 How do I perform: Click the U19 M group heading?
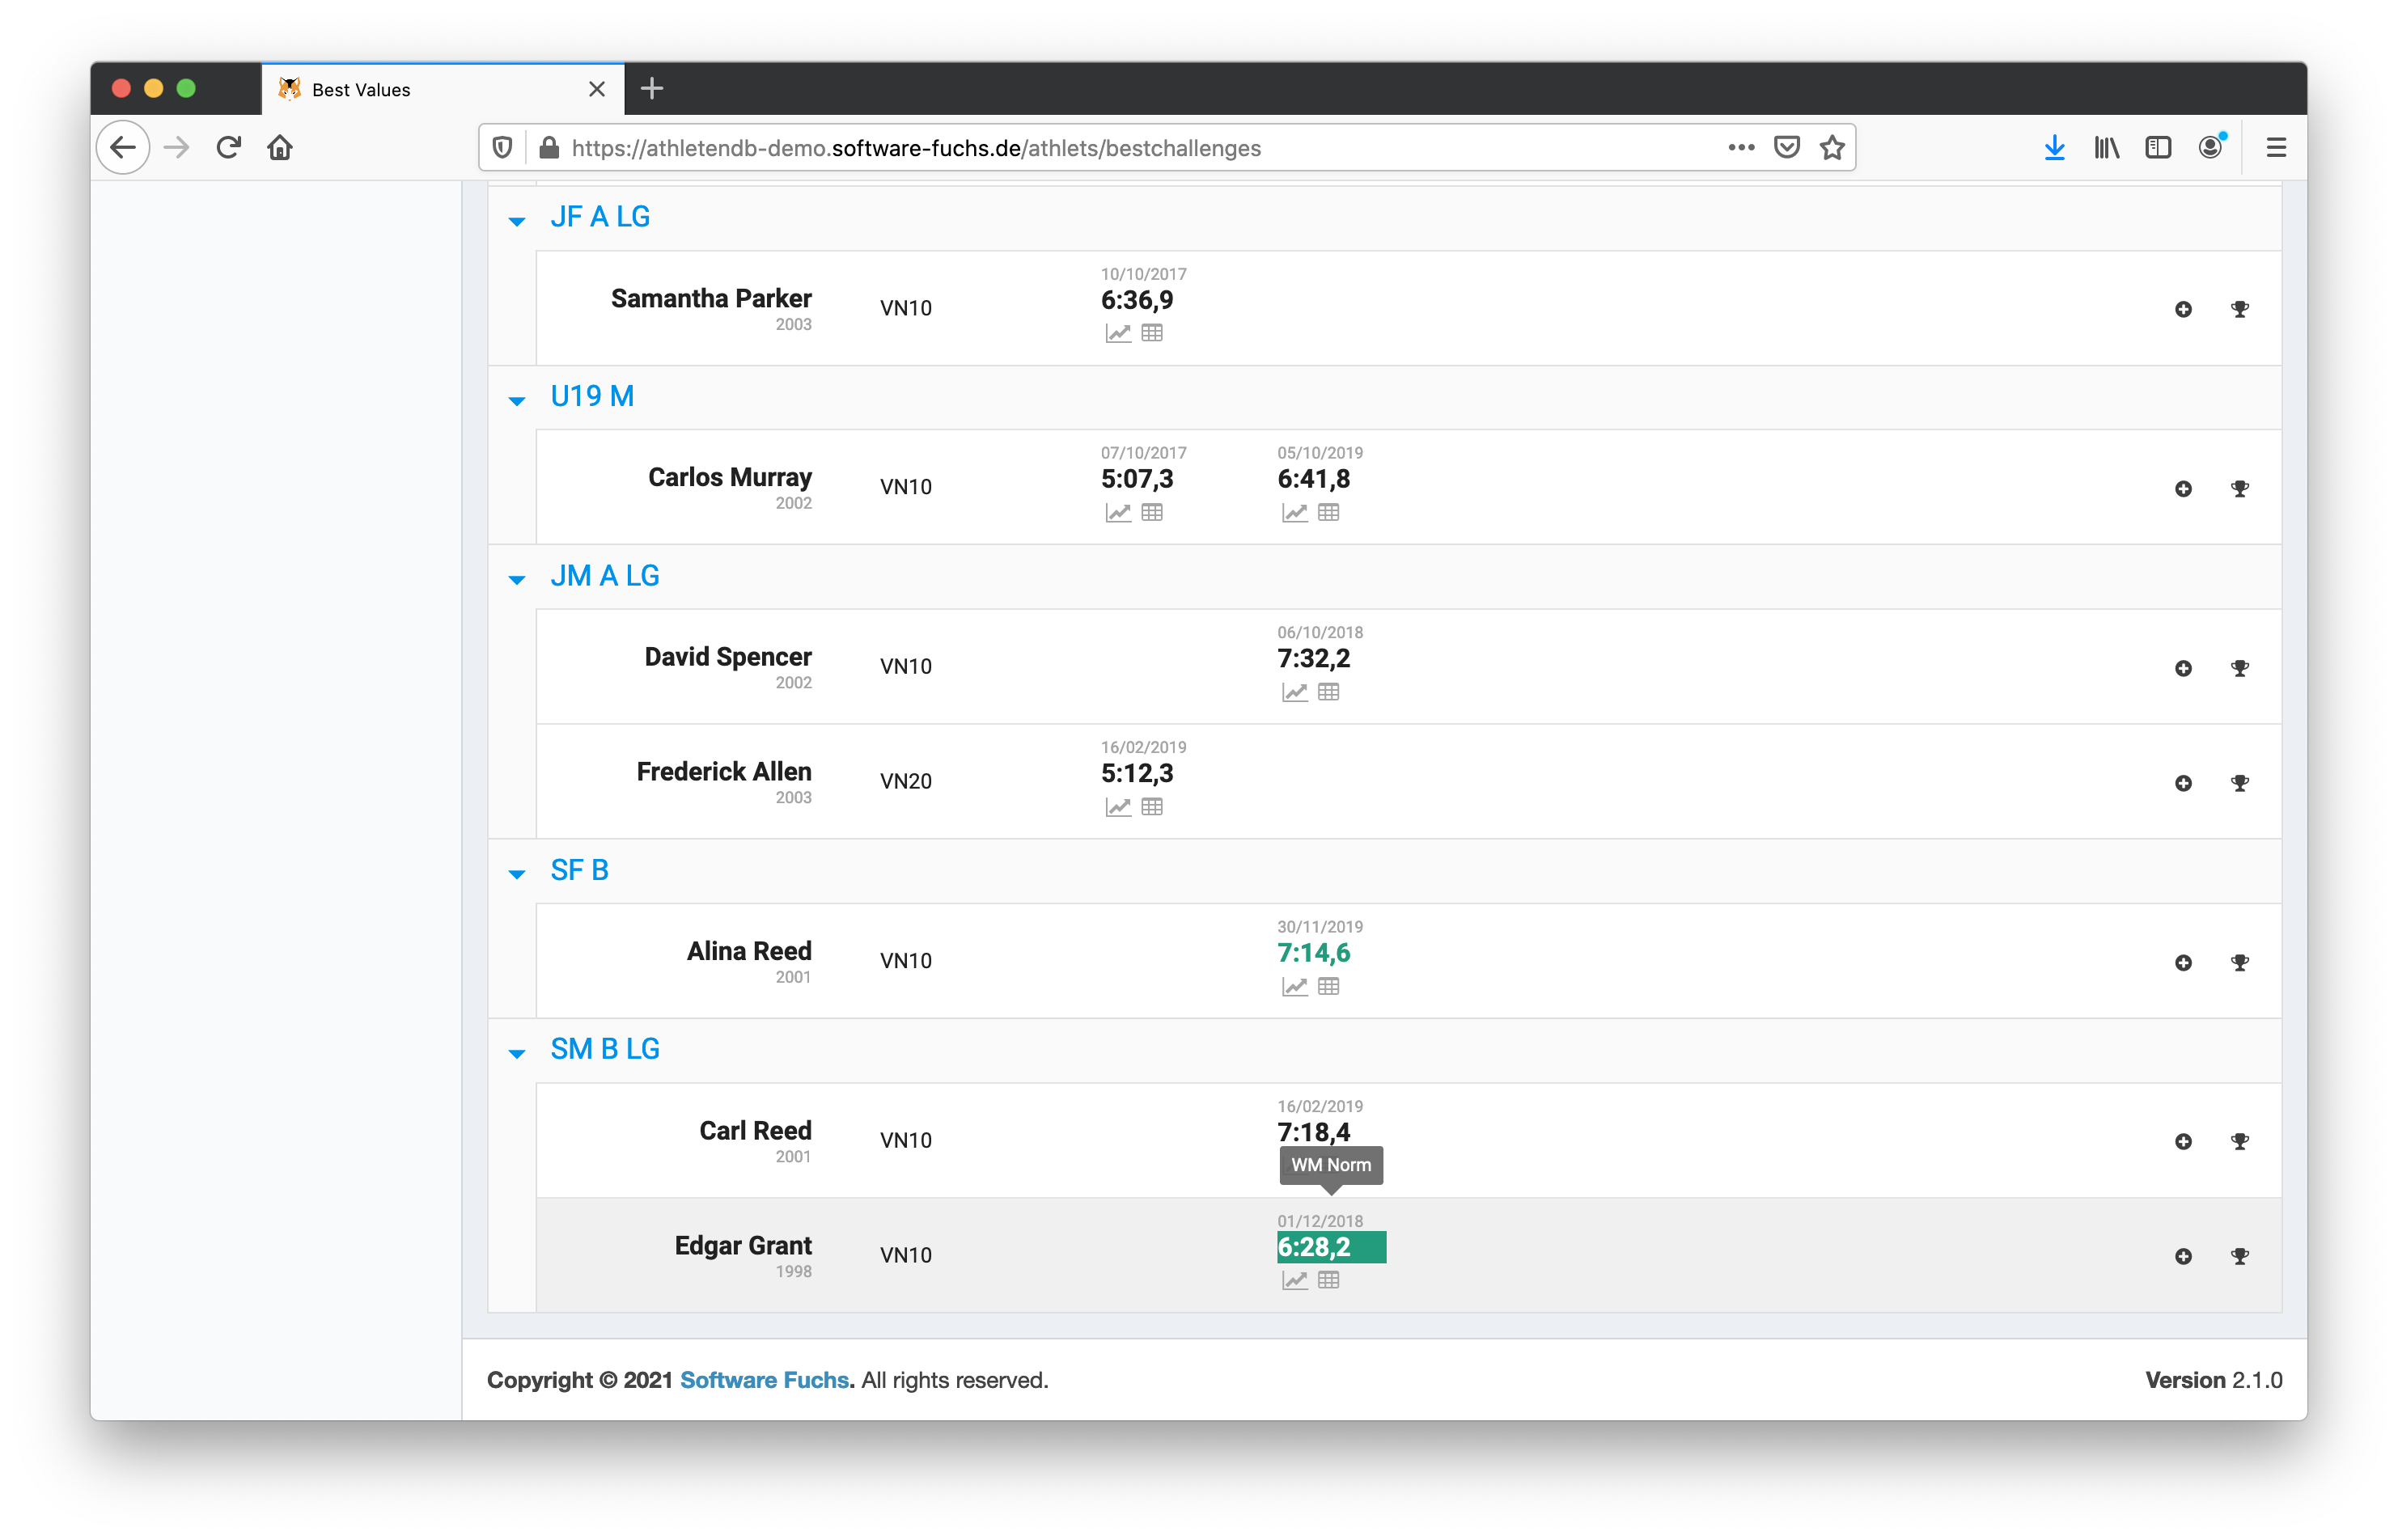click(x=592, y=397)
